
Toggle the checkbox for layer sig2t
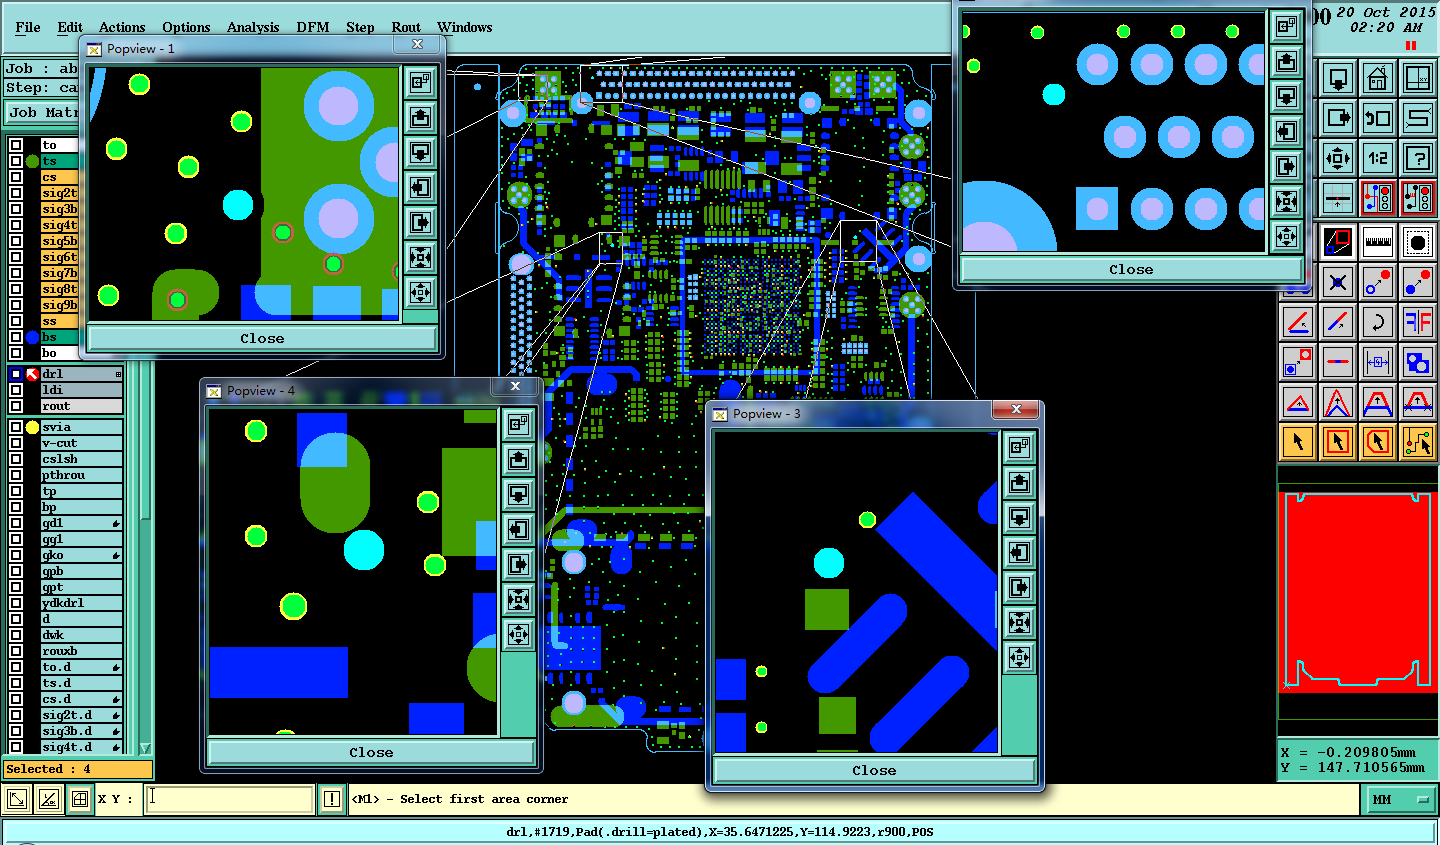[x=16, y=193]
